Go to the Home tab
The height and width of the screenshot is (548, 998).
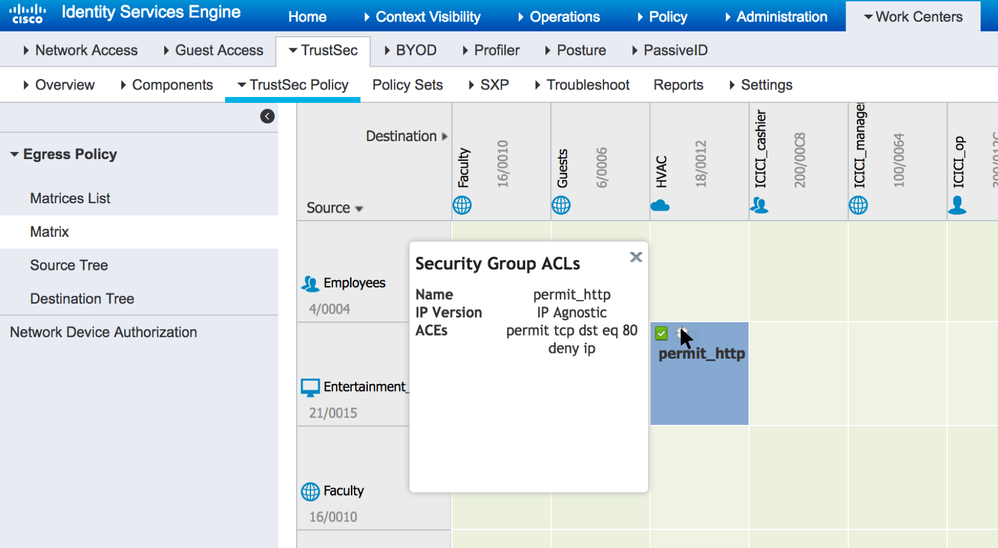click(307, 17)
